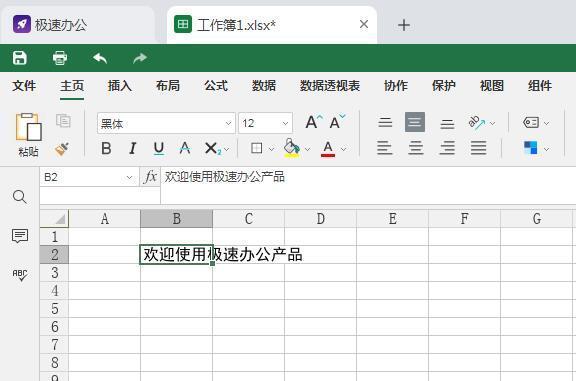Expand the number format dropdown arrow
Screen dimensions: 576x381
click(x=547, y=123)
